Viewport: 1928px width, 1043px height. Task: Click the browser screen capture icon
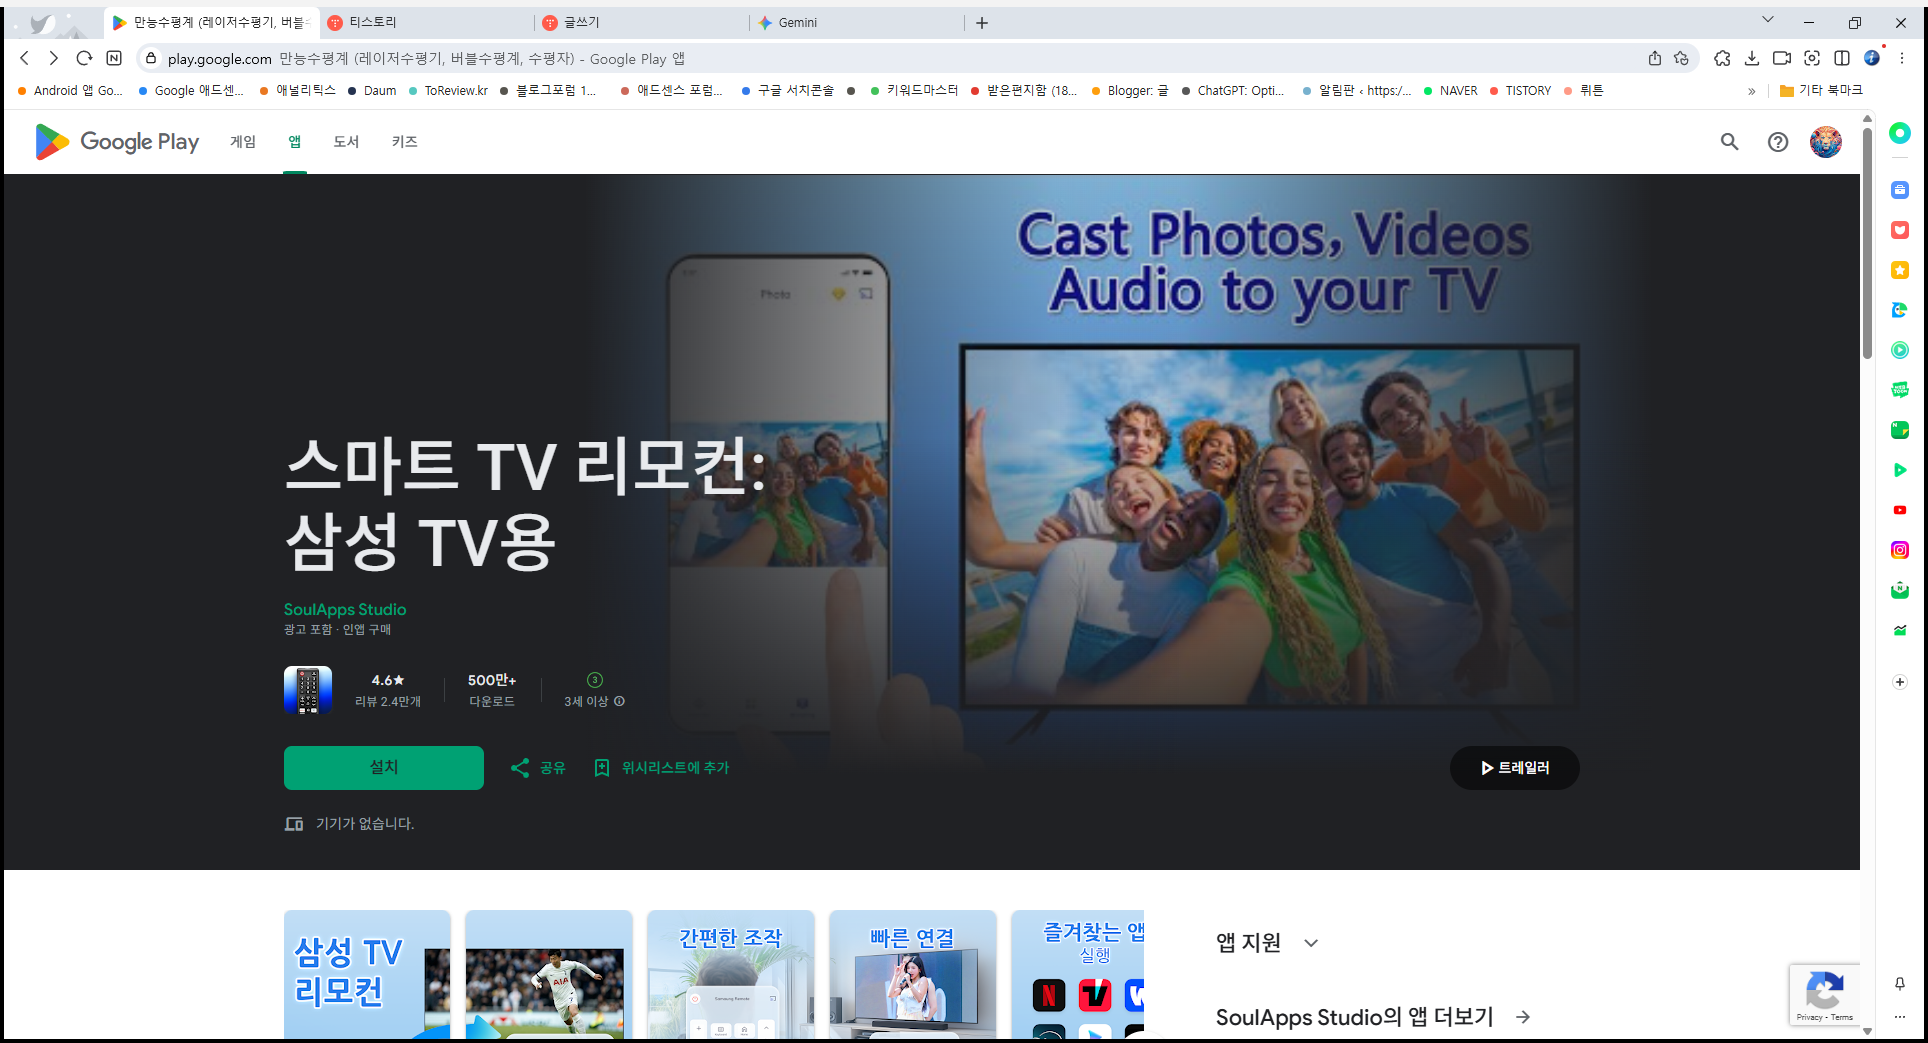tap(1812, 58)
